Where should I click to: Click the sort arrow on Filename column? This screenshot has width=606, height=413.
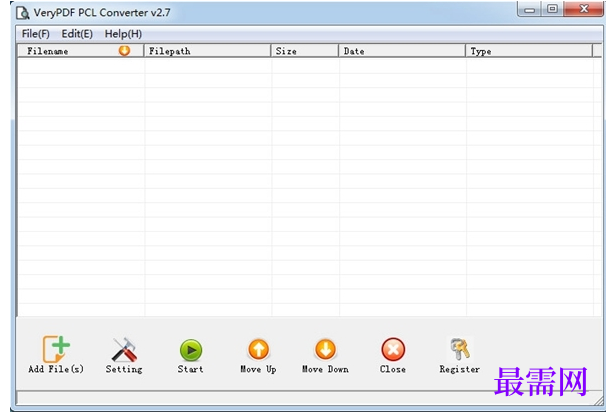124,51
